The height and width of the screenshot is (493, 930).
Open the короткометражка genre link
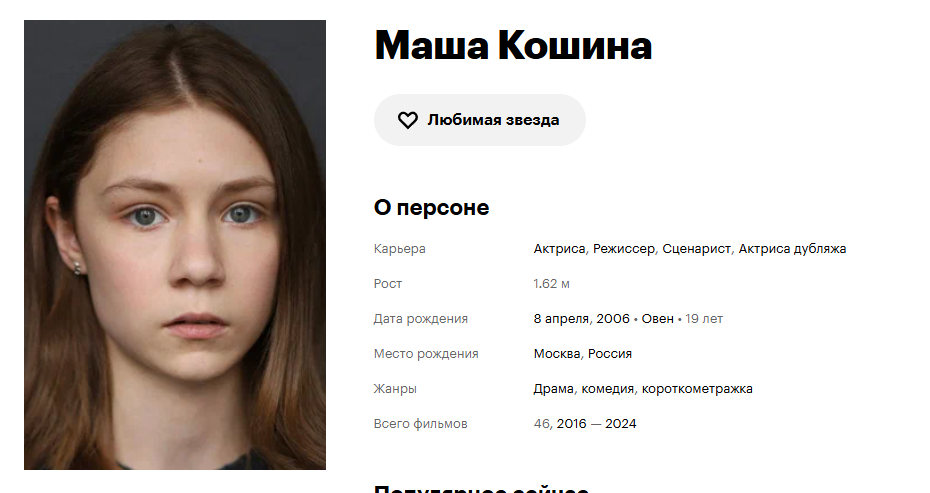point(697,389)
